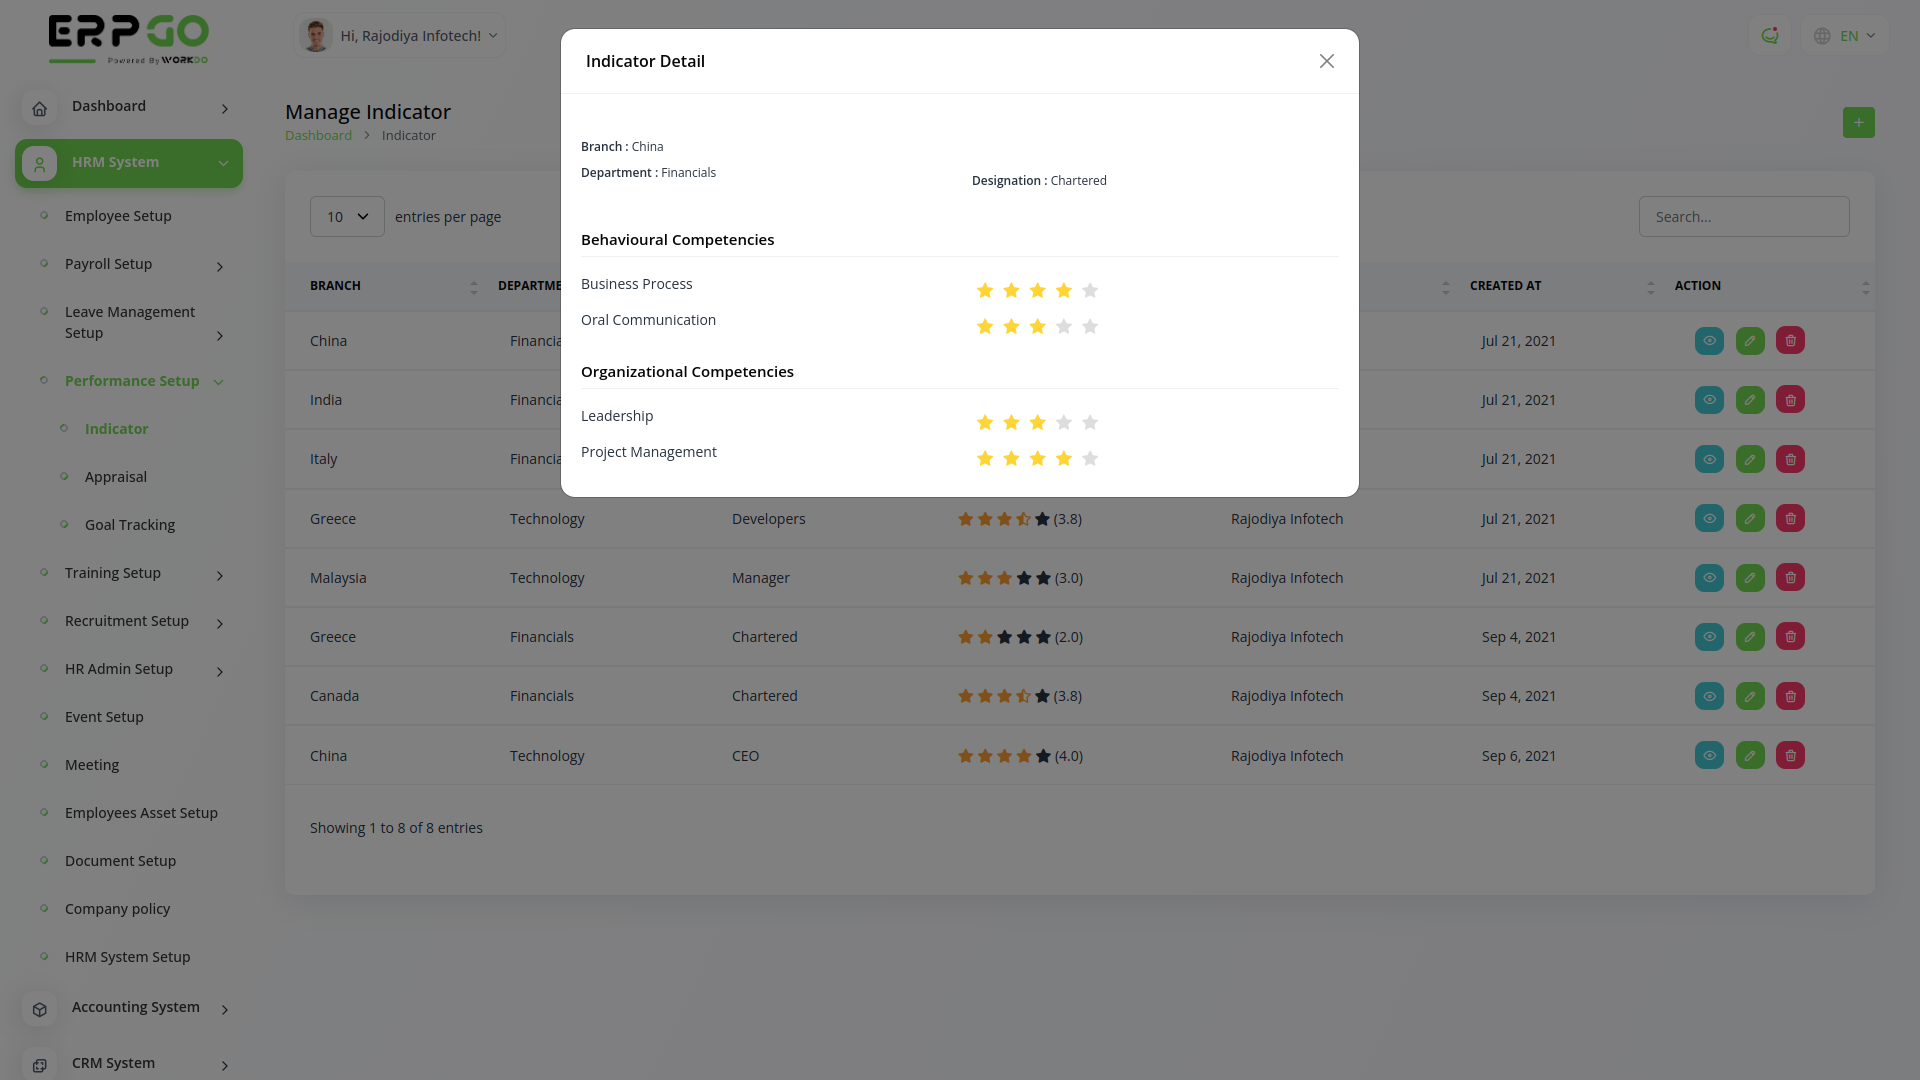This screenshot has width=1920, height=1080.
Task: Toggle view eye icon for Italy row
Action: [x=1709, y=460]
